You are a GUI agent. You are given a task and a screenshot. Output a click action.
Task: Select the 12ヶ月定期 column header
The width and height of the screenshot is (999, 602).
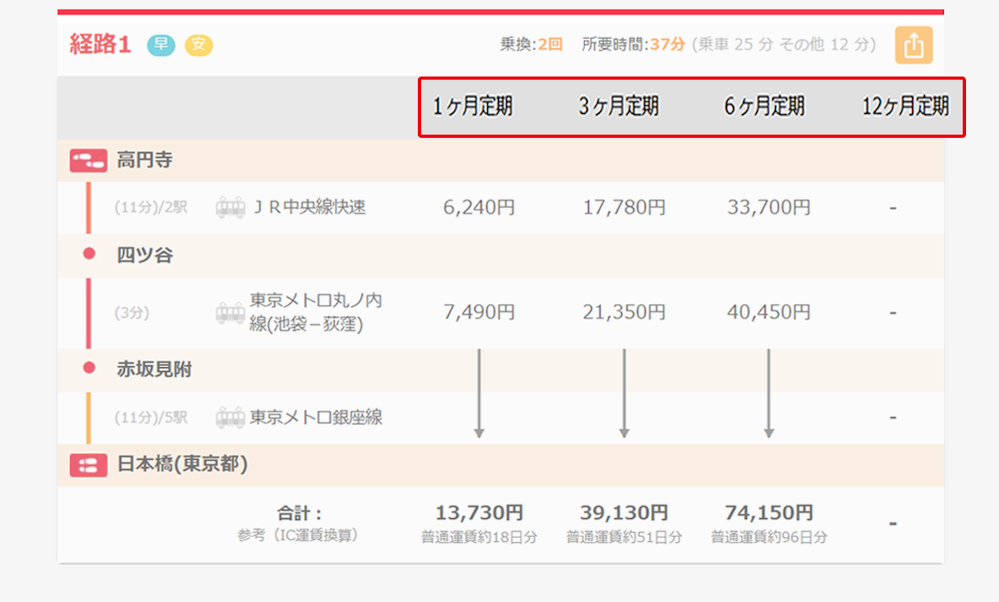click(x=905, y=107)
